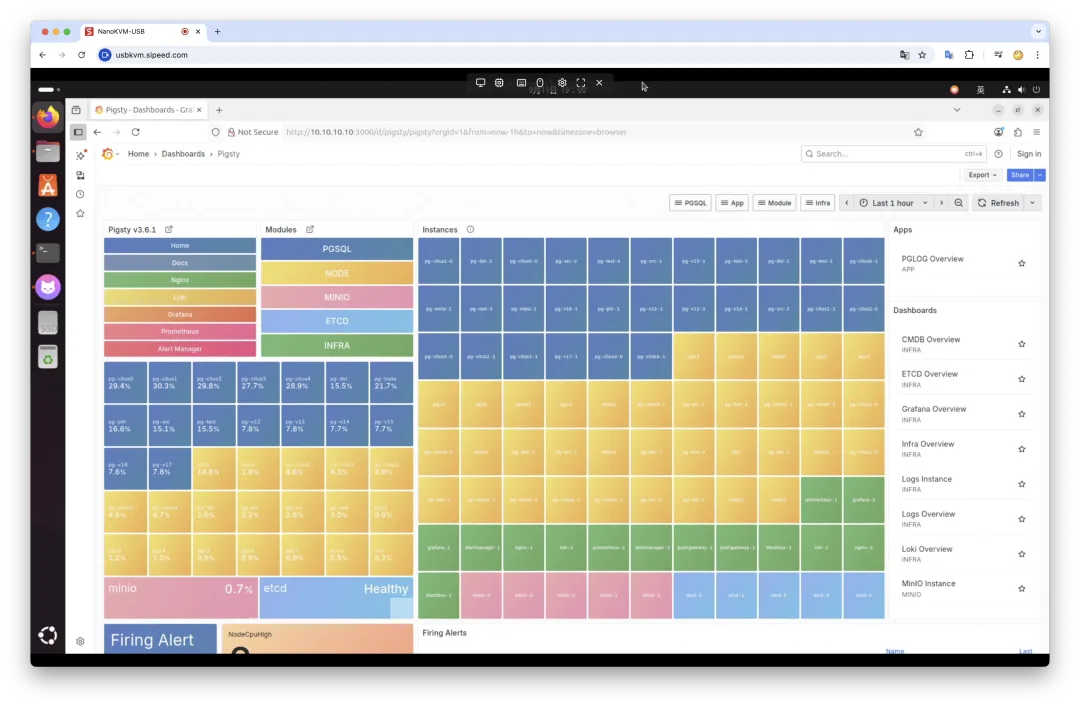Click the zoom out time range icon
The height and width of the screenshot is (707, 1080).
coord(958,203)
